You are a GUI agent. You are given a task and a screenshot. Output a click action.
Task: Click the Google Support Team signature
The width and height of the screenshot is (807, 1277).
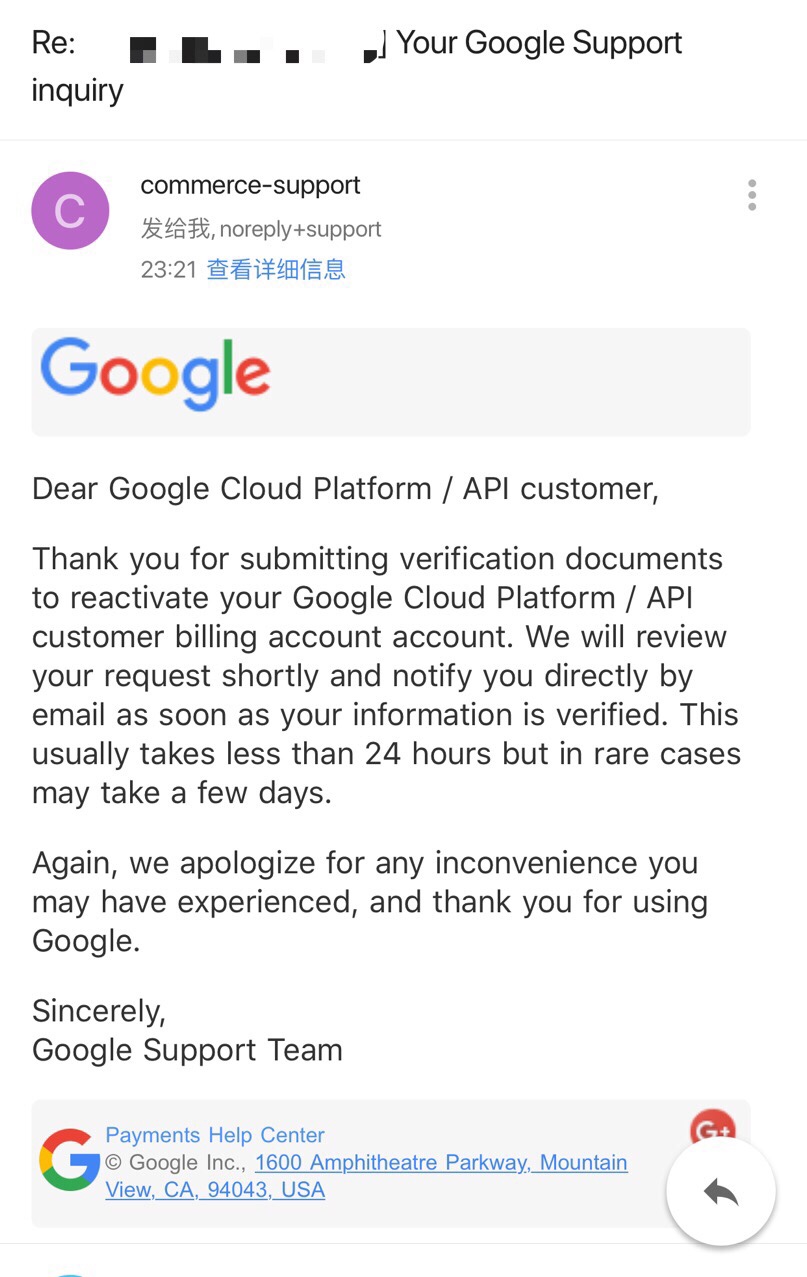point(187,1050)
